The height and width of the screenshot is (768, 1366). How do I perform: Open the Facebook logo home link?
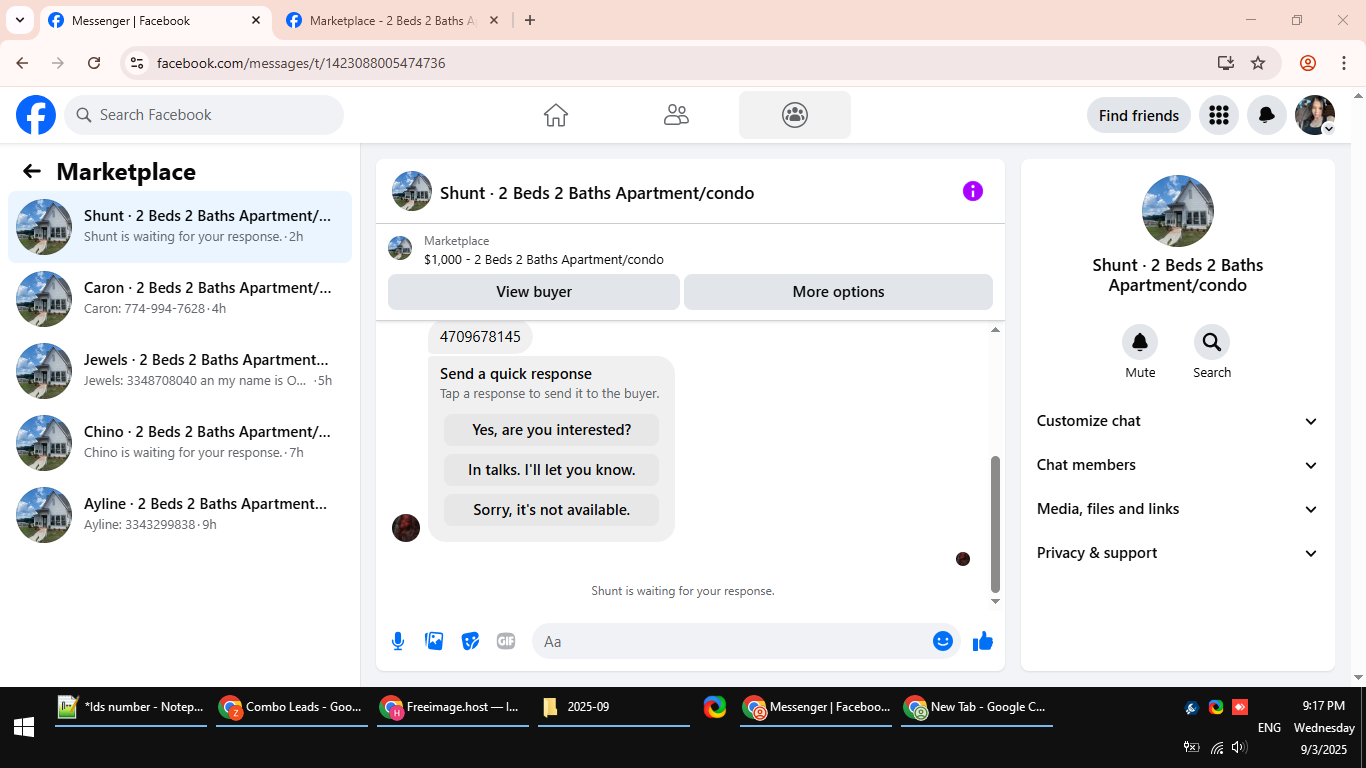coord(36,115)
